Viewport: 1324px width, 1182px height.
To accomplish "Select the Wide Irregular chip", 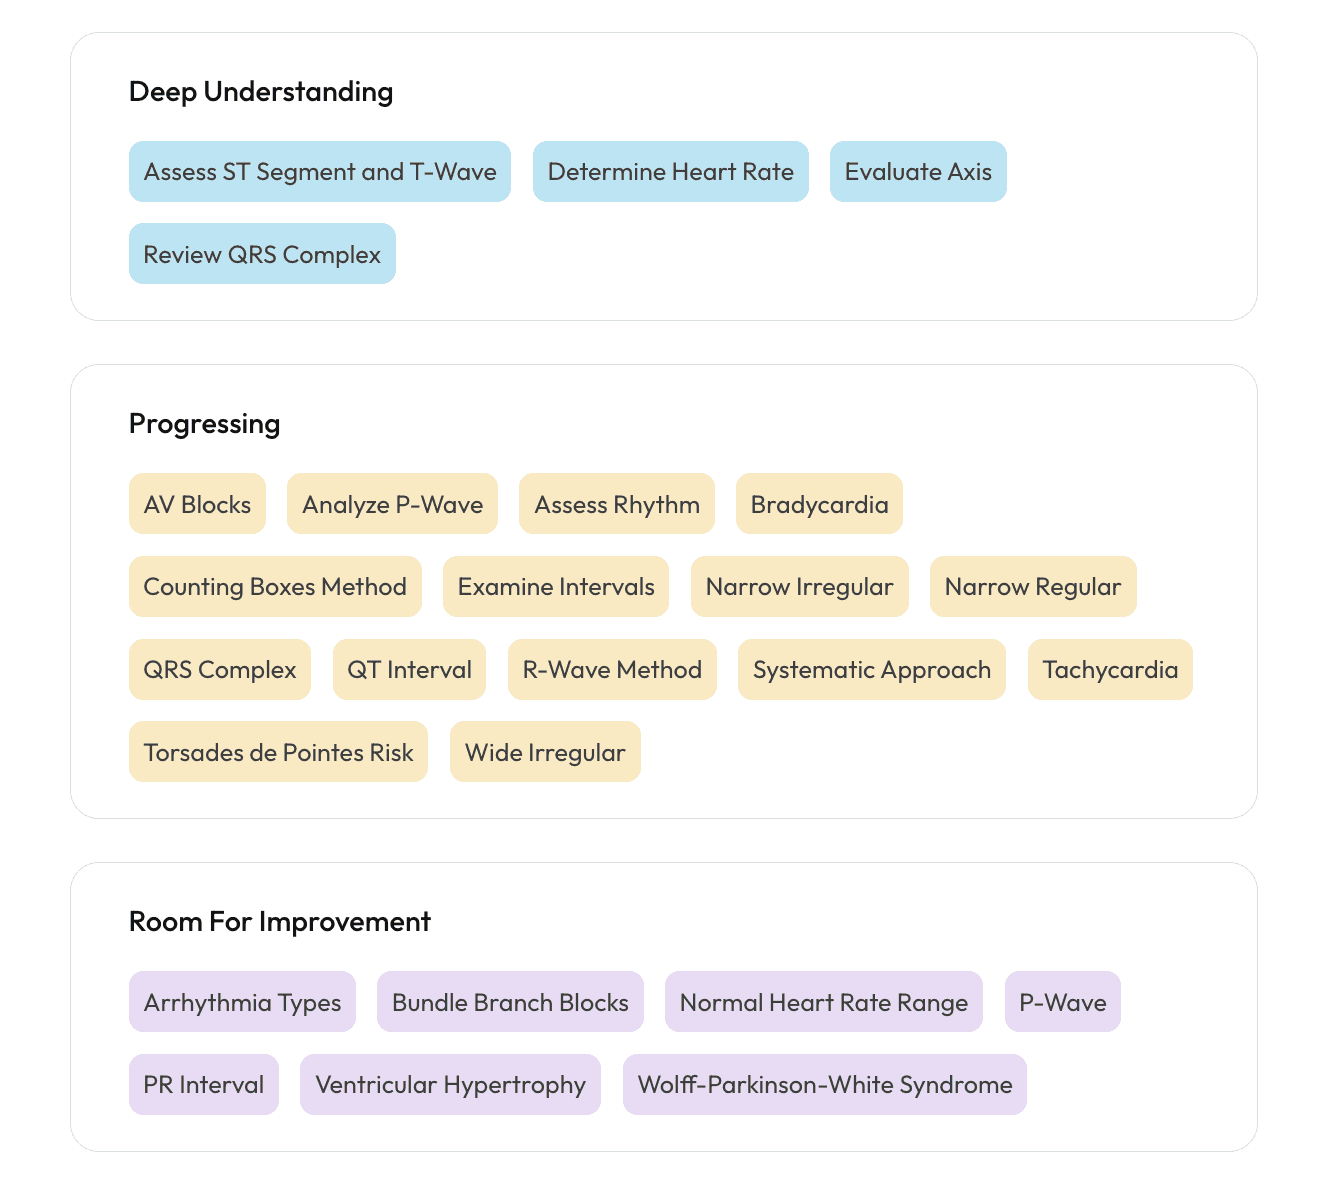I will click(x=544, y=751).
